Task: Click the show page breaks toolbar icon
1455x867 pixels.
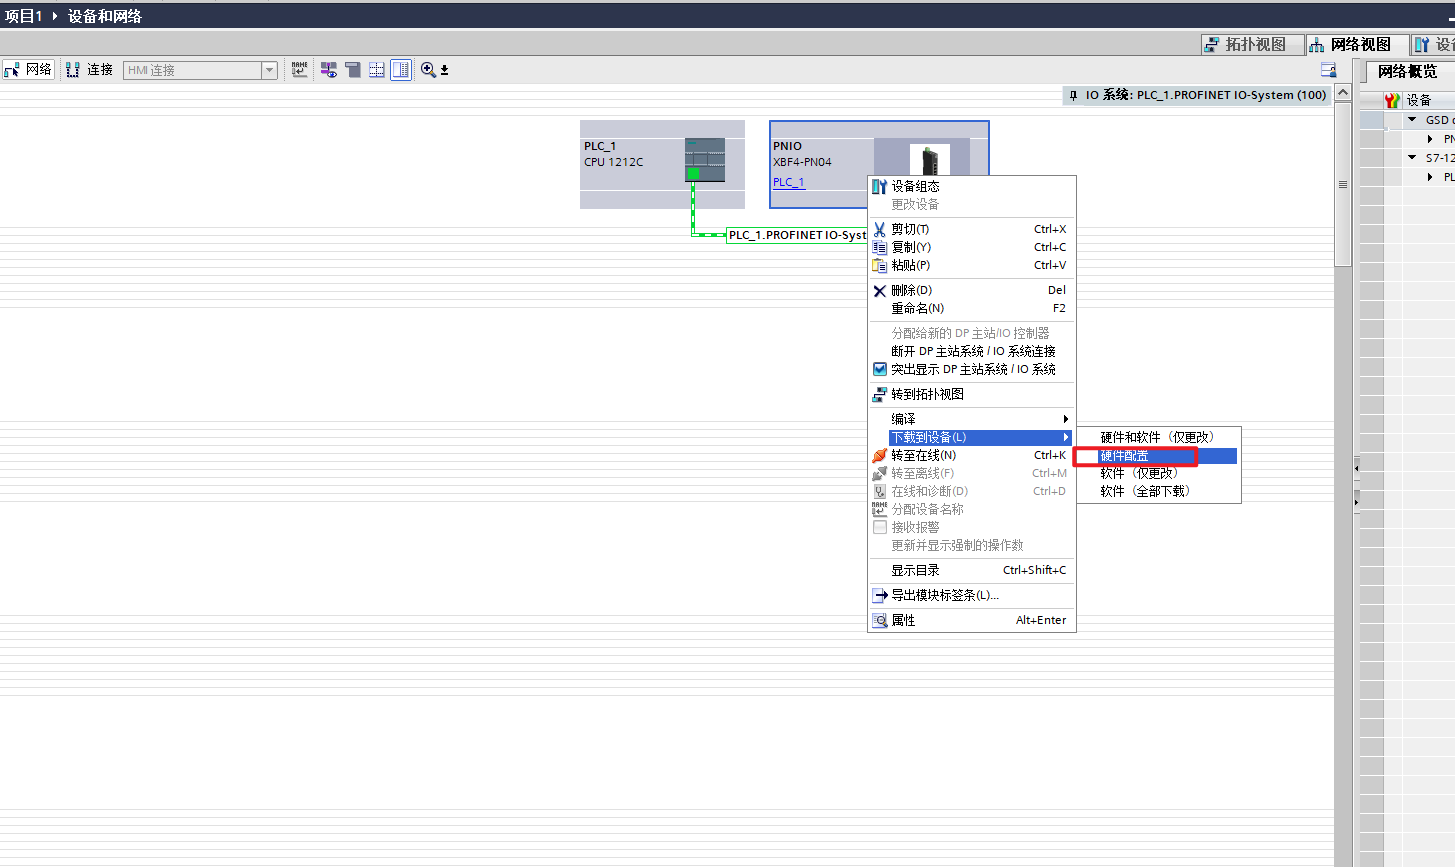Action: point(377,69)
